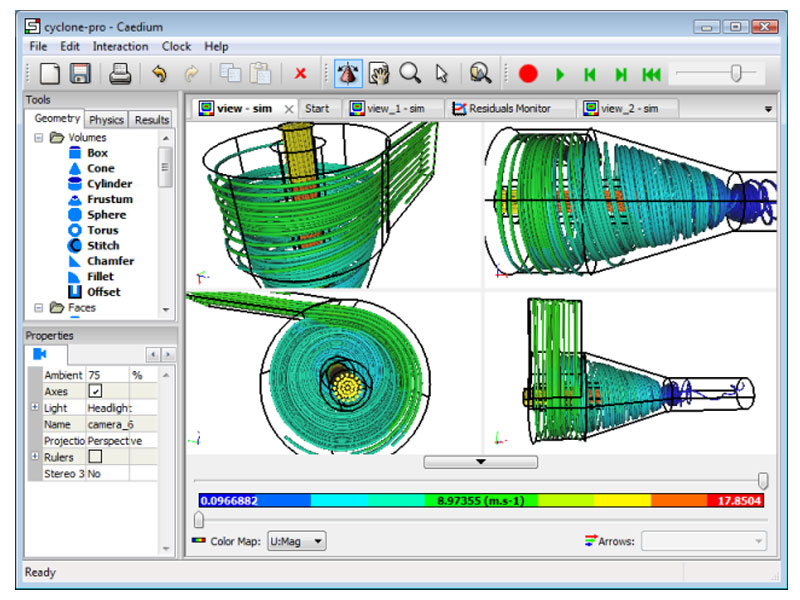
Task: Choose the arrow pointer select tool
Action: [441, 73]
